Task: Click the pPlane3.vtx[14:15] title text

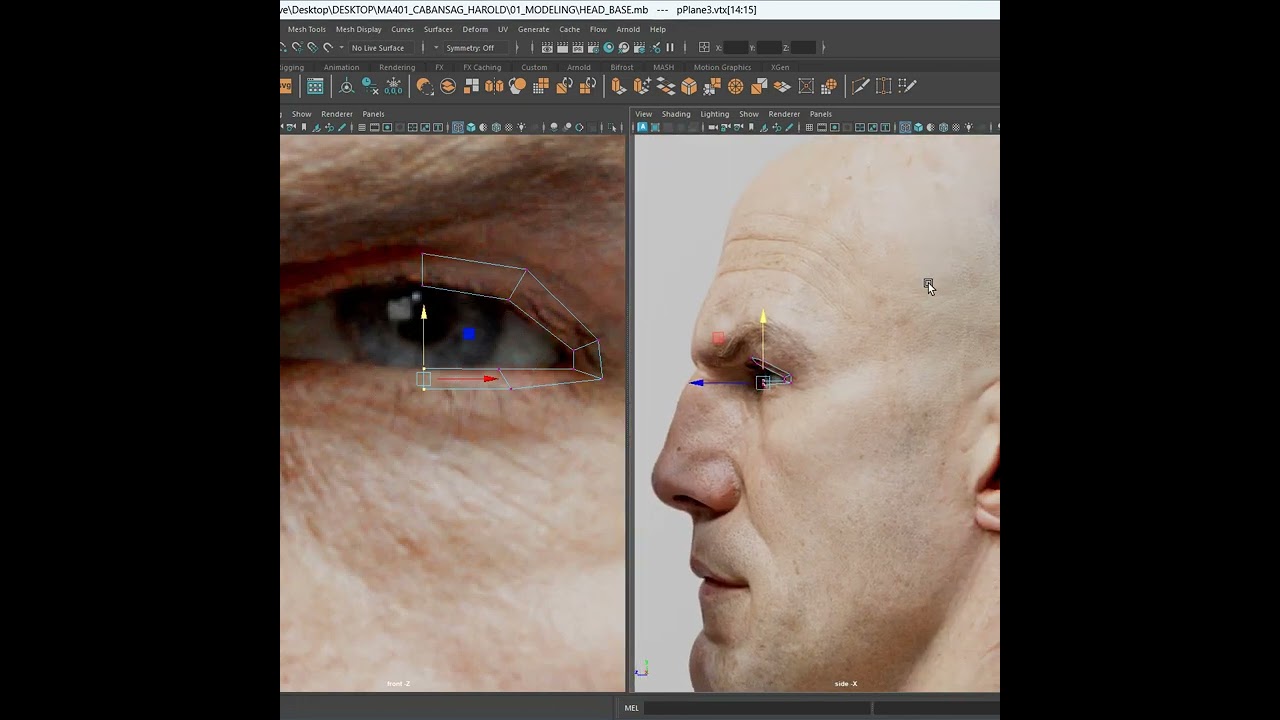Action: pyautogui.click(x=716, y=10)
